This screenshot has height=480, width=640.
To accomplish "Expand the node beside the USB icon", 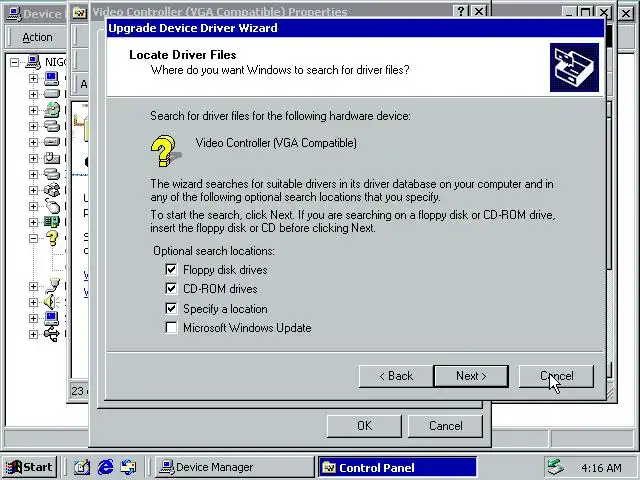I will [x=33, y=334].
